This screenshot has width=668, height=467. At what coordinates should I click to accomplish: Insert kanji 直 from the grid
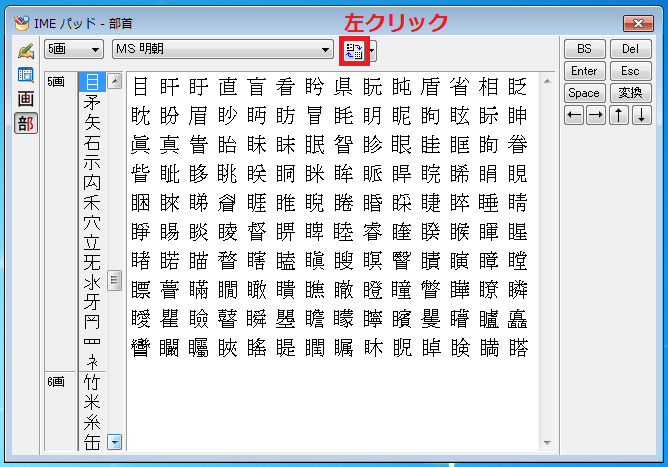tap(227, 87)
